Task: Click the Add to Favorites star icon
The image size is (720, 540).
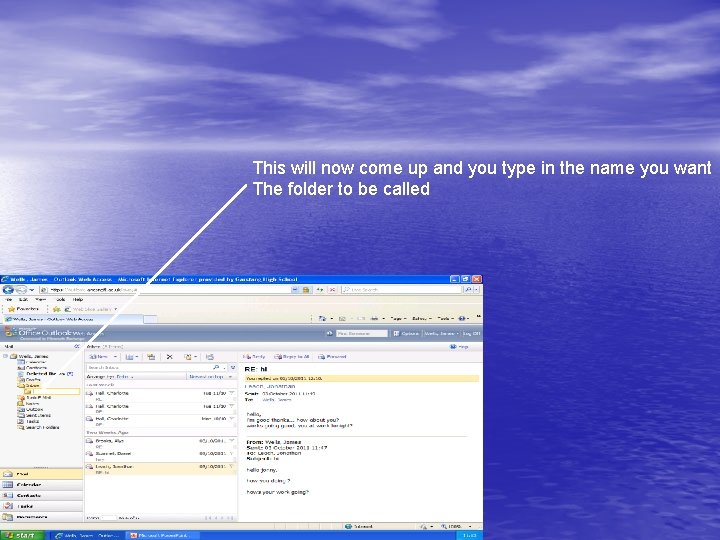Action: pyautogui.click(x=56, y=309)
